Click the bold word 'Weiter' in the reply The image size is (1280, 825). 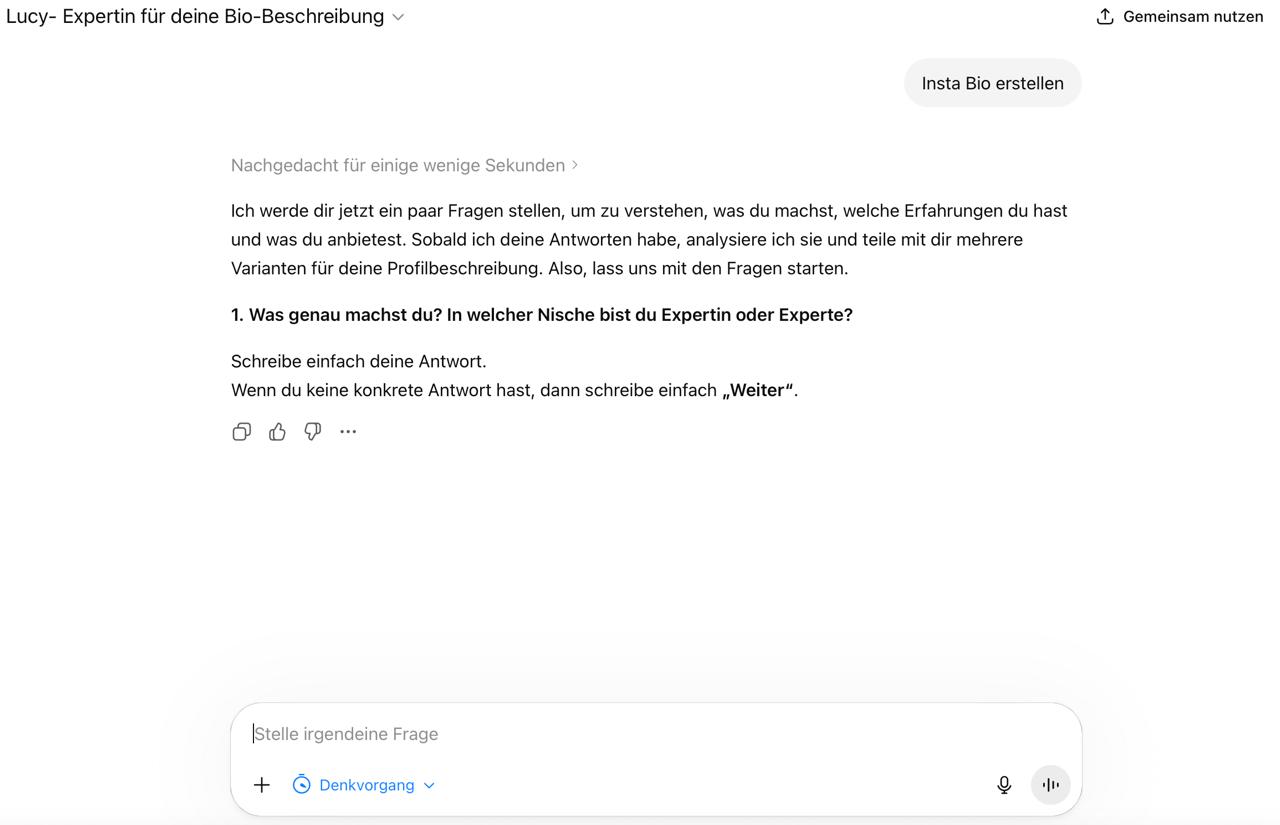758,390
